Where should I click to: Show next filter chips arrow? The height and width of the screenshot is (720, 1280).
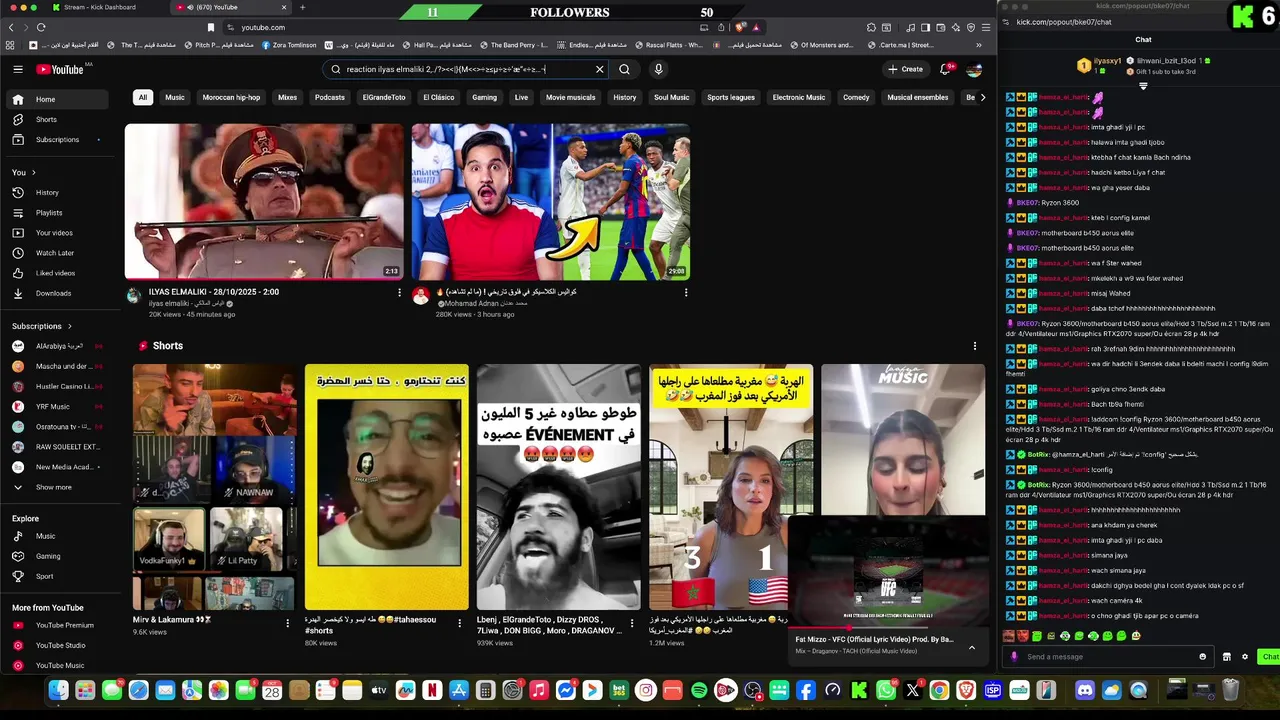[x=982, y=97]
